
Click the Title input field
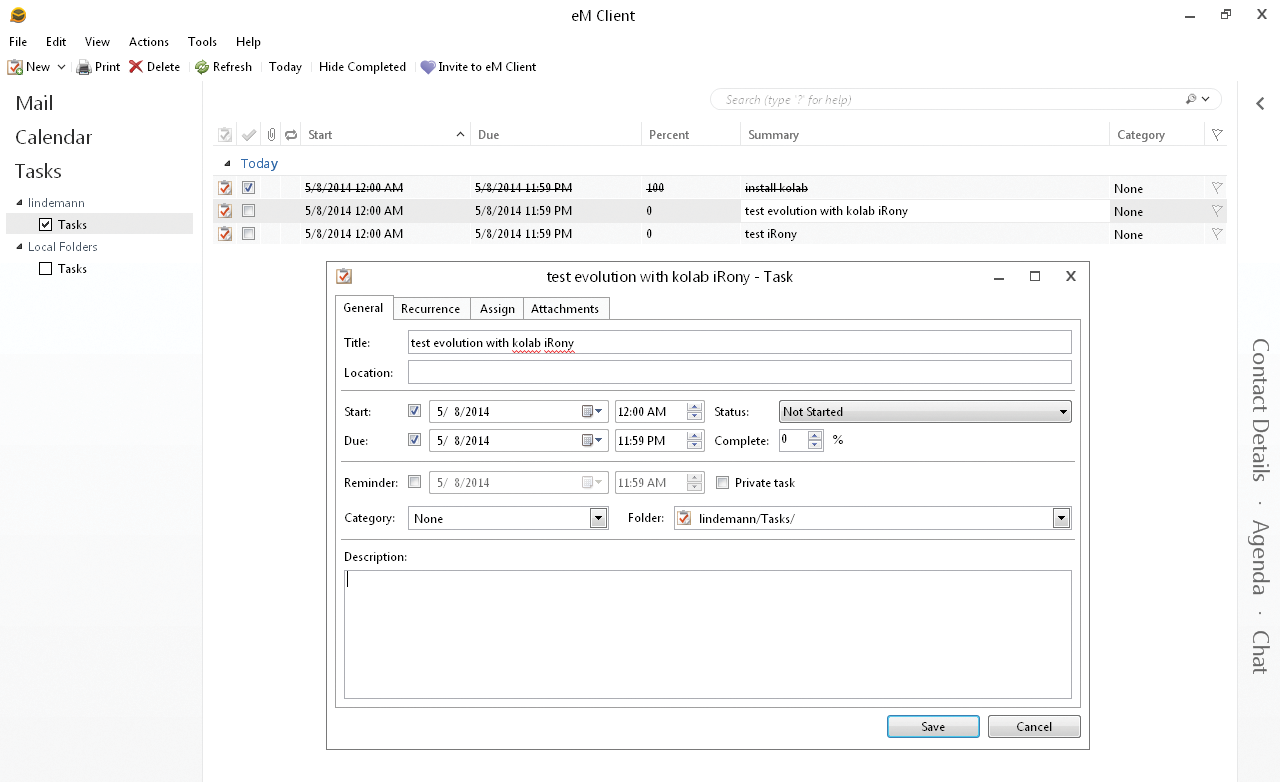[740, 342]
